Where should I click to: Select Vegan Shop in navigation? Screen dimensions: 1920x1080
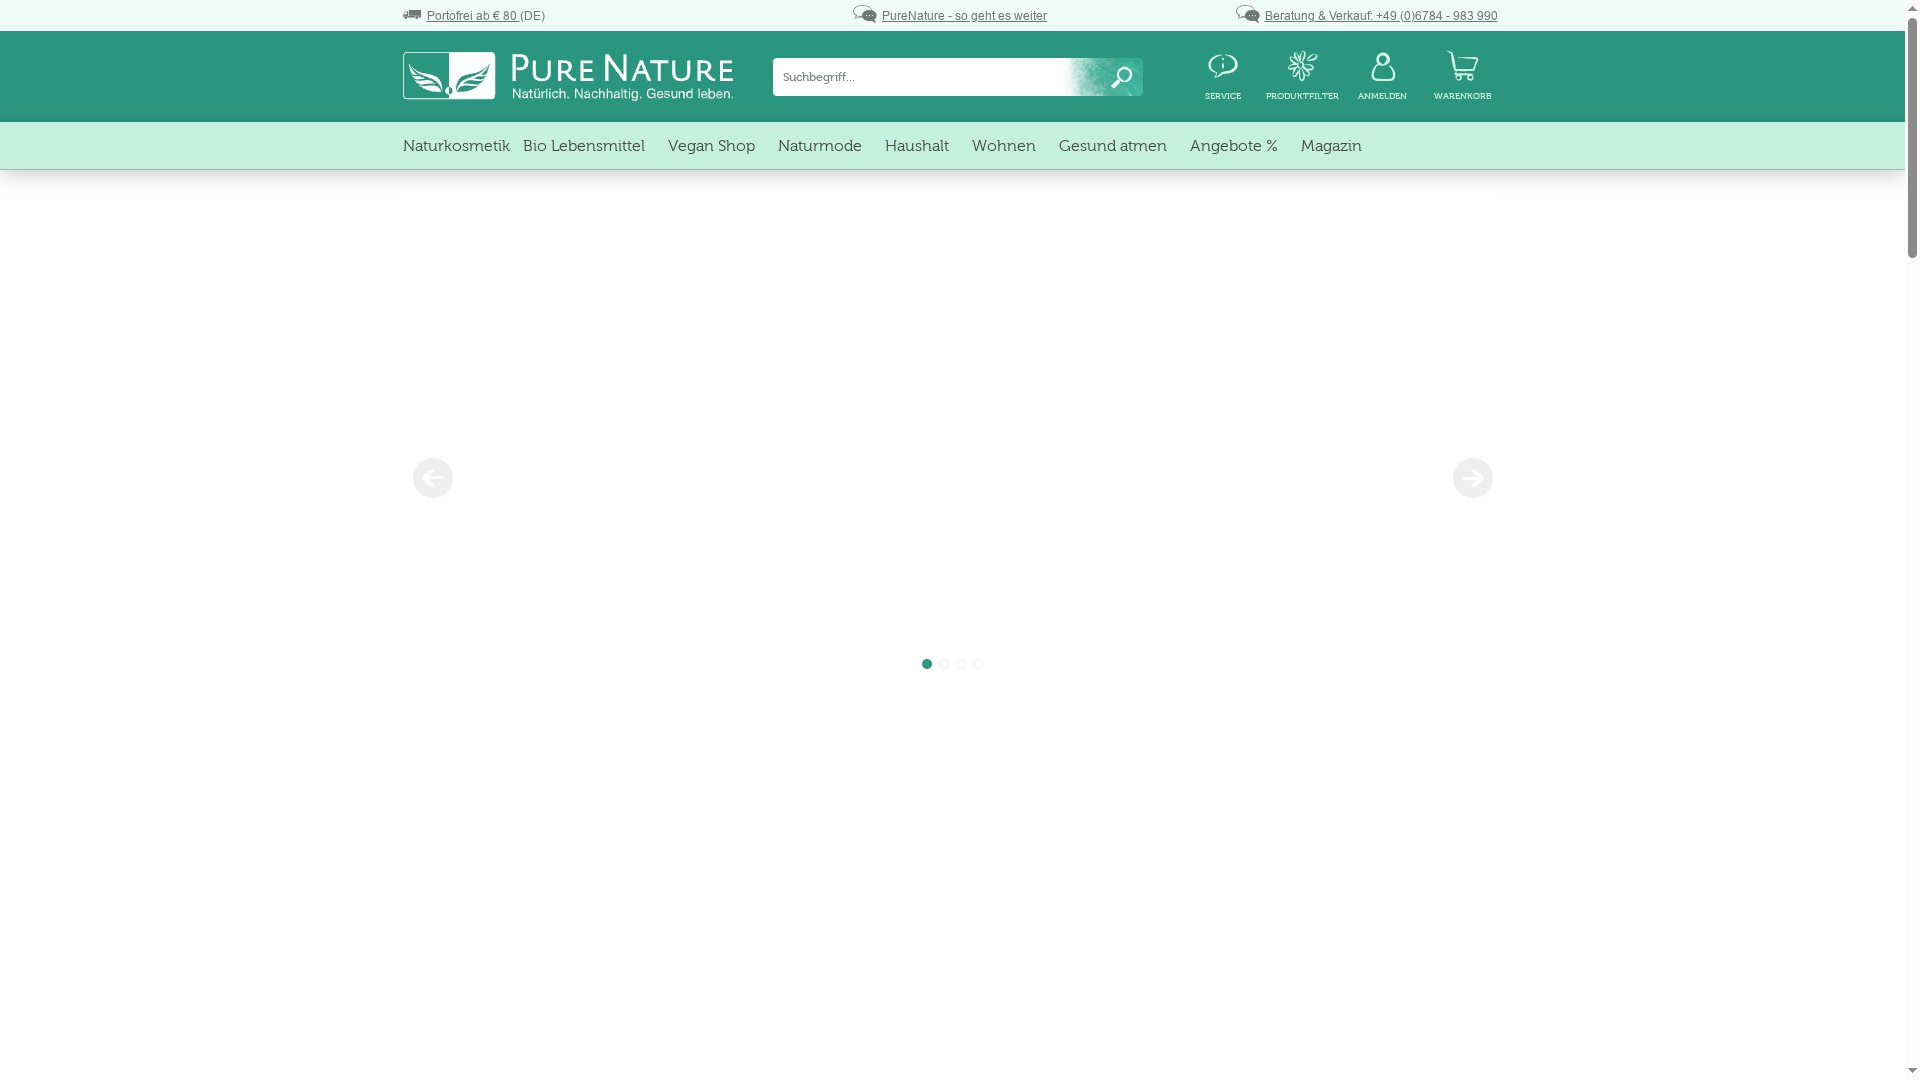pos(711,145)
